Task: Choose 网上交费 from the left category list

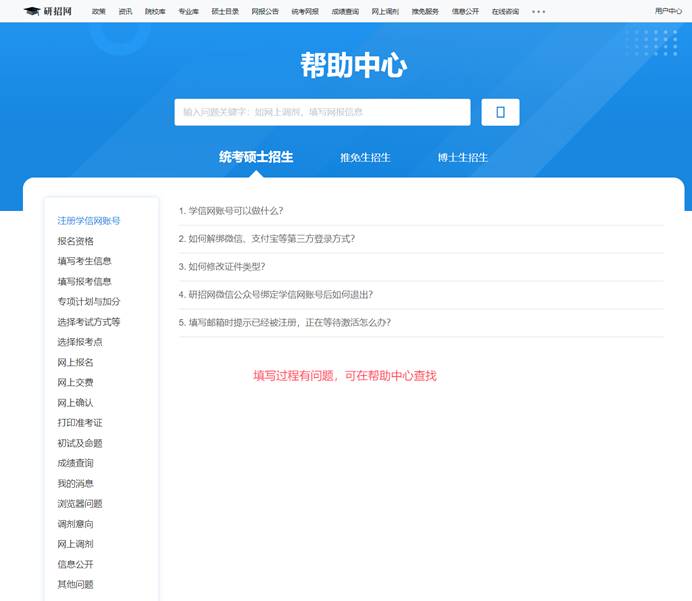Action: tap(76, 382)
